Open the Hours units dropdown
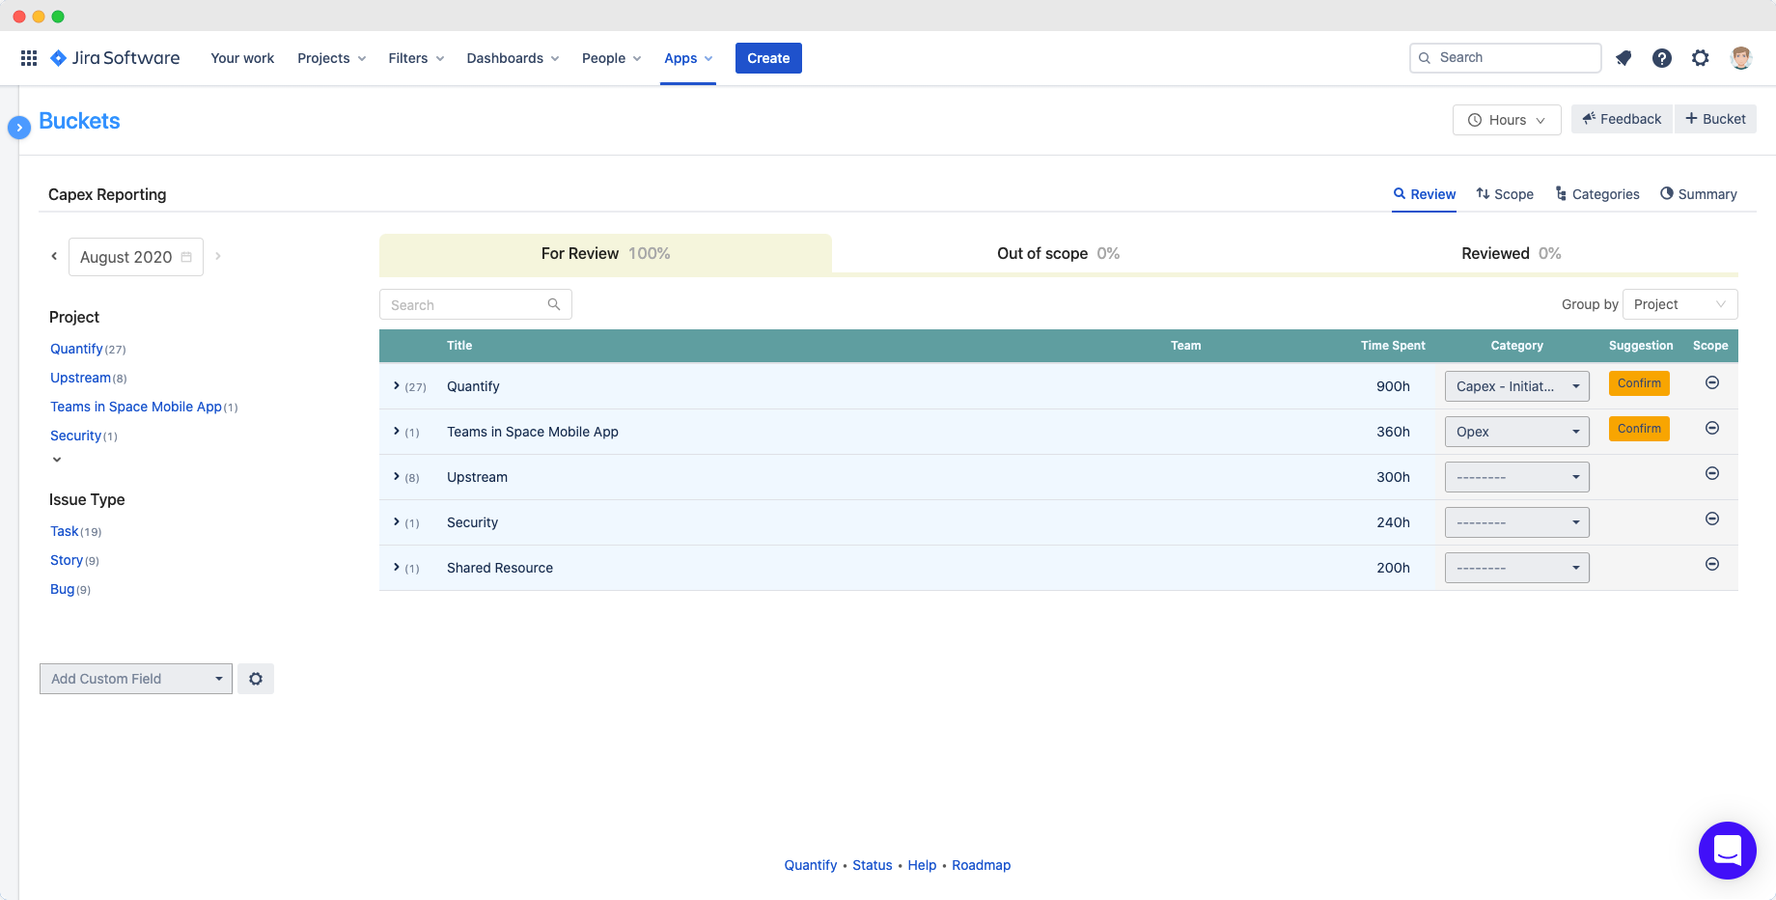1776x900 pixels. [1506, 120]
